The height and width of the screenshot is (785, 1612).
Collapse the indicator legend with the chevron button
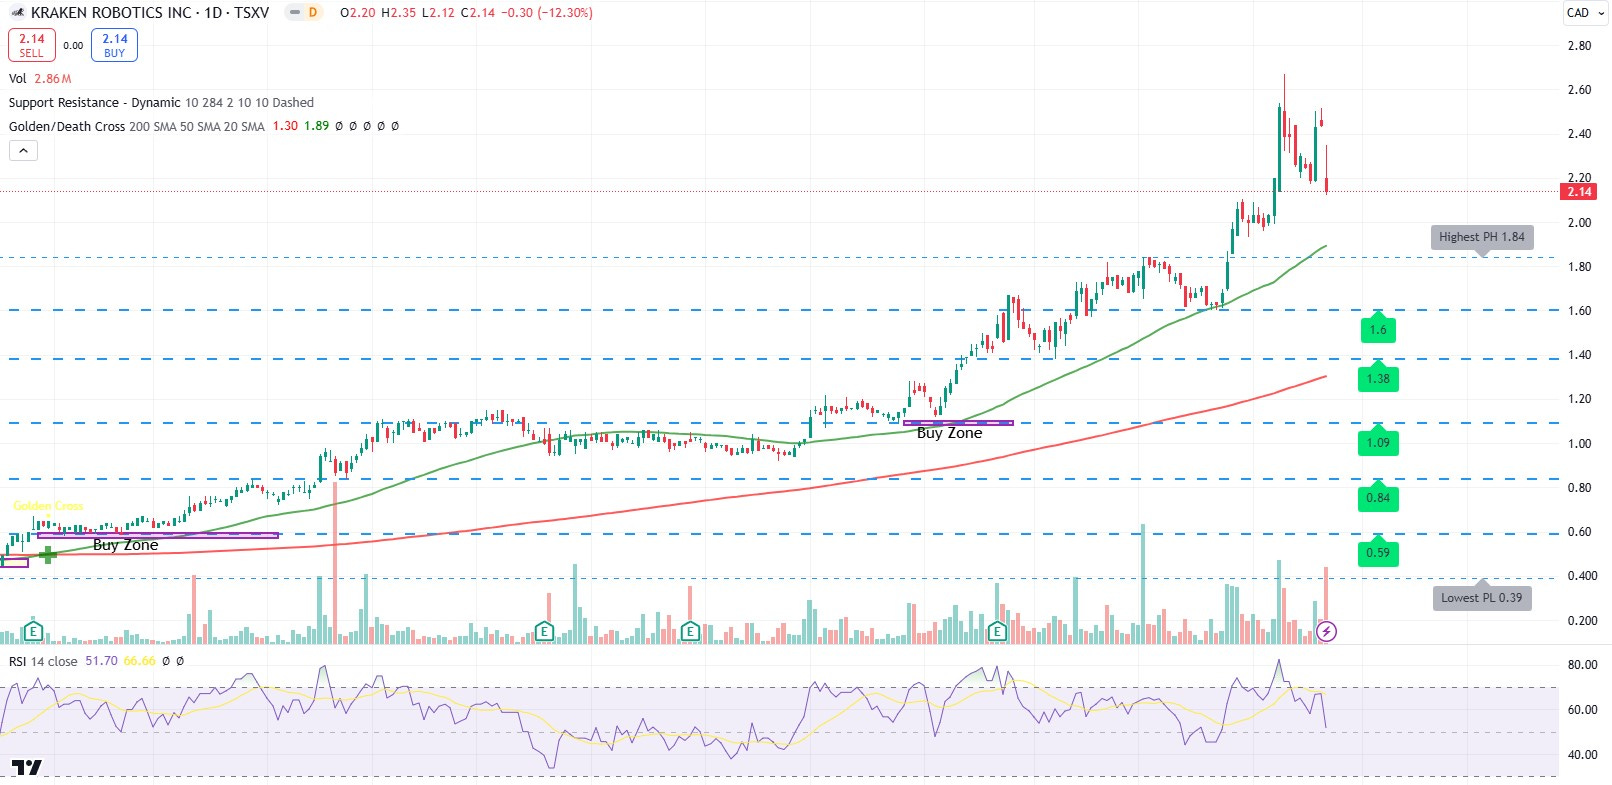(23, 150)
